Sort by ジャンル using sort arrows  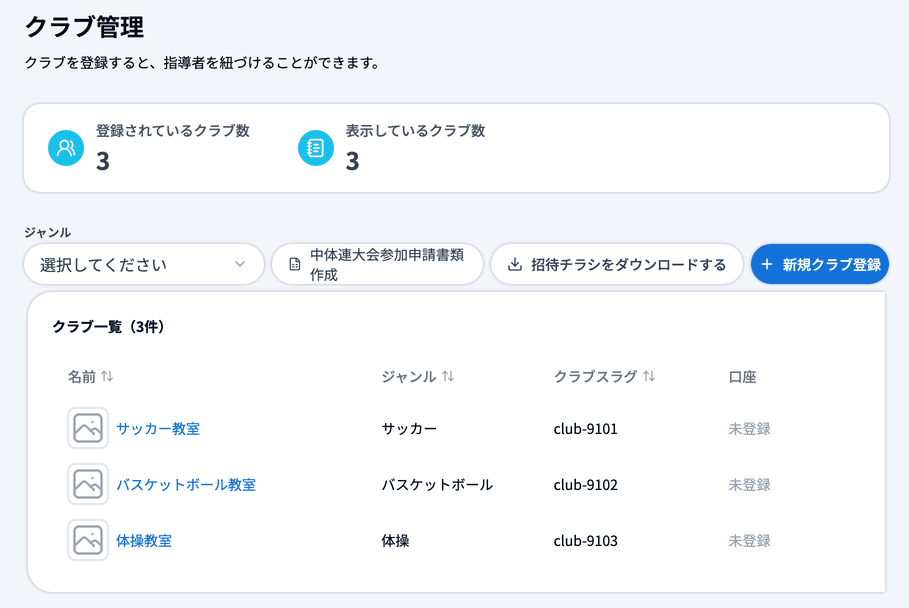[448, 376]
